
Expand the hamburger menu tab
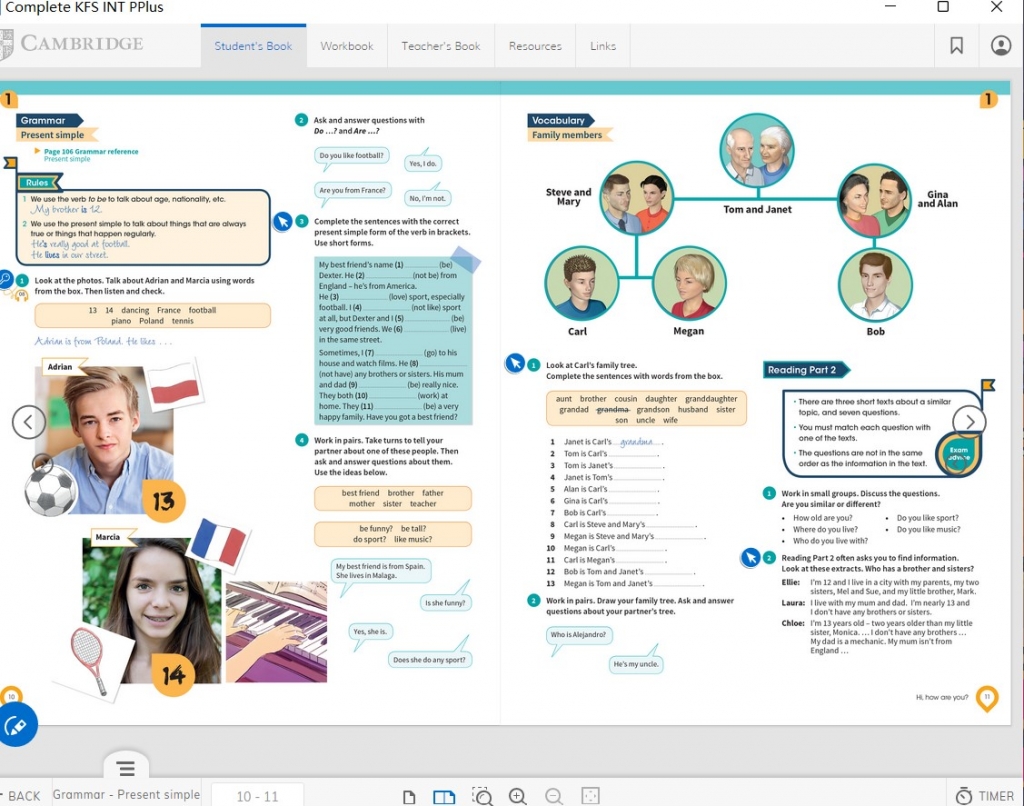pyautogui.click(x=126, y=768)
